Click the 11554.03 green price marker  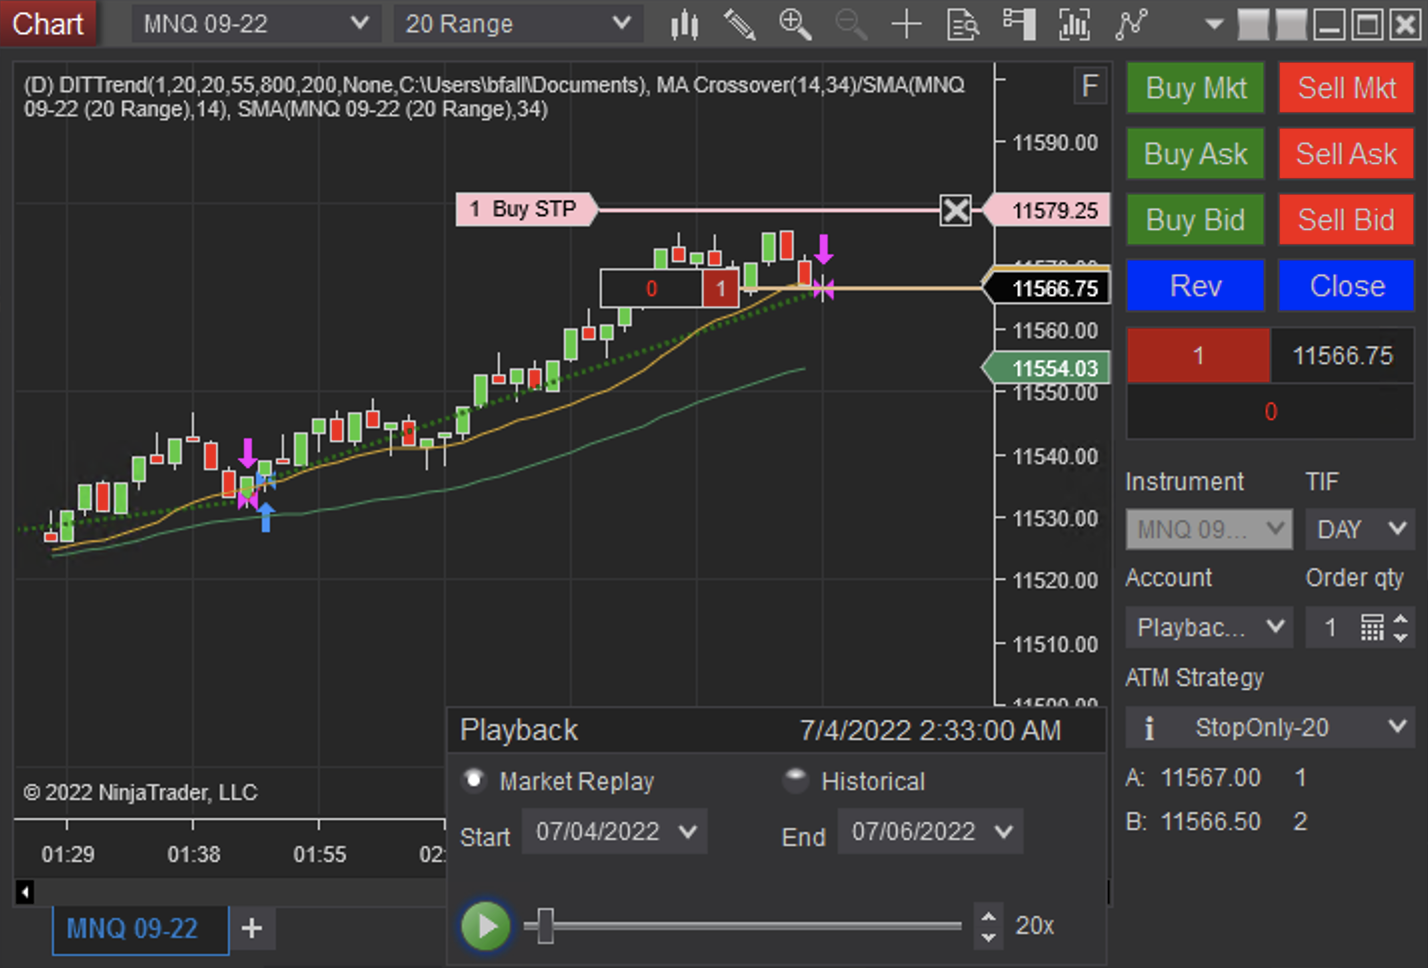click(1049, 369)
